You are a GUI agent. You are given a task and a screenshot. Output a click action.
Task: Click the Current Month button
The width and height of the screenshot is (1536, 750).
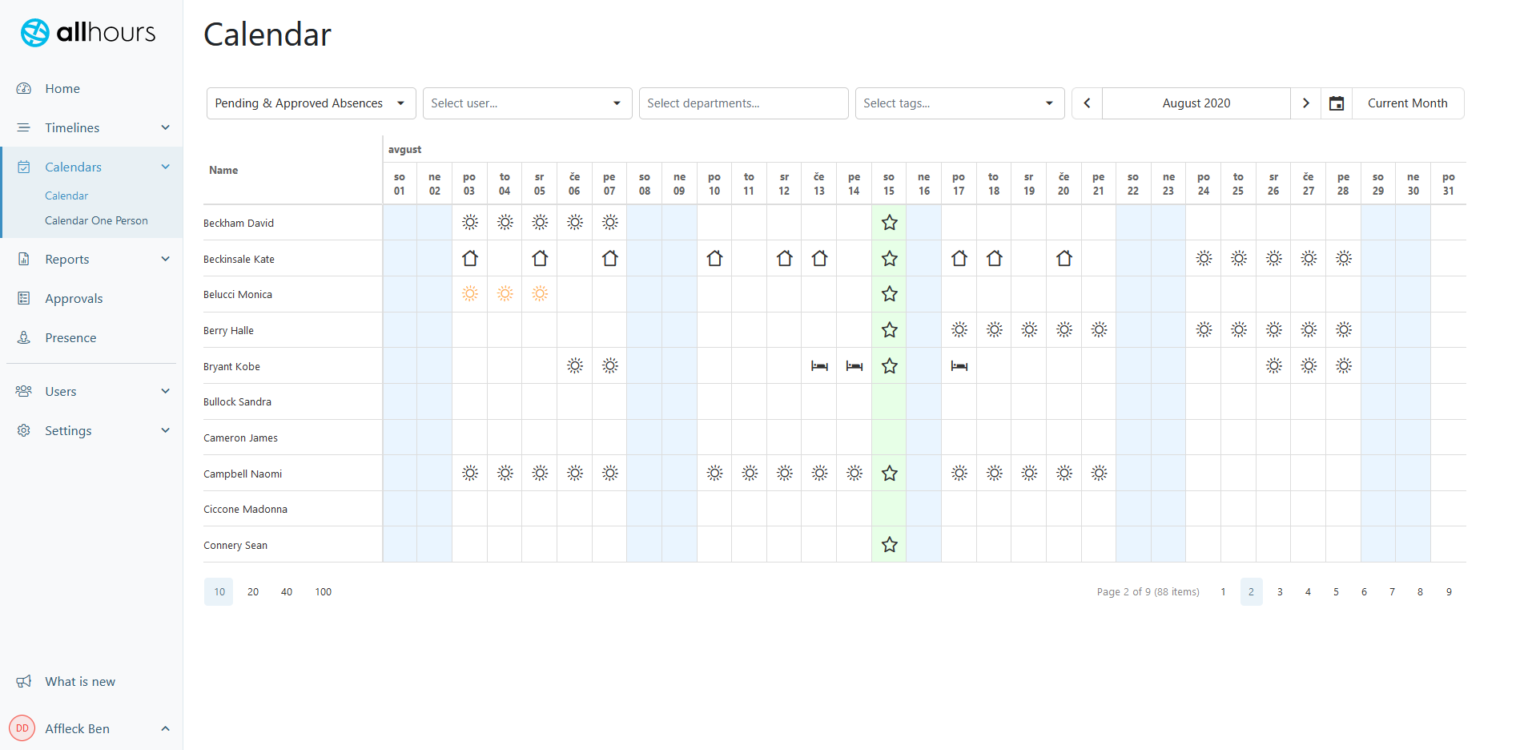pos(1407,103)
